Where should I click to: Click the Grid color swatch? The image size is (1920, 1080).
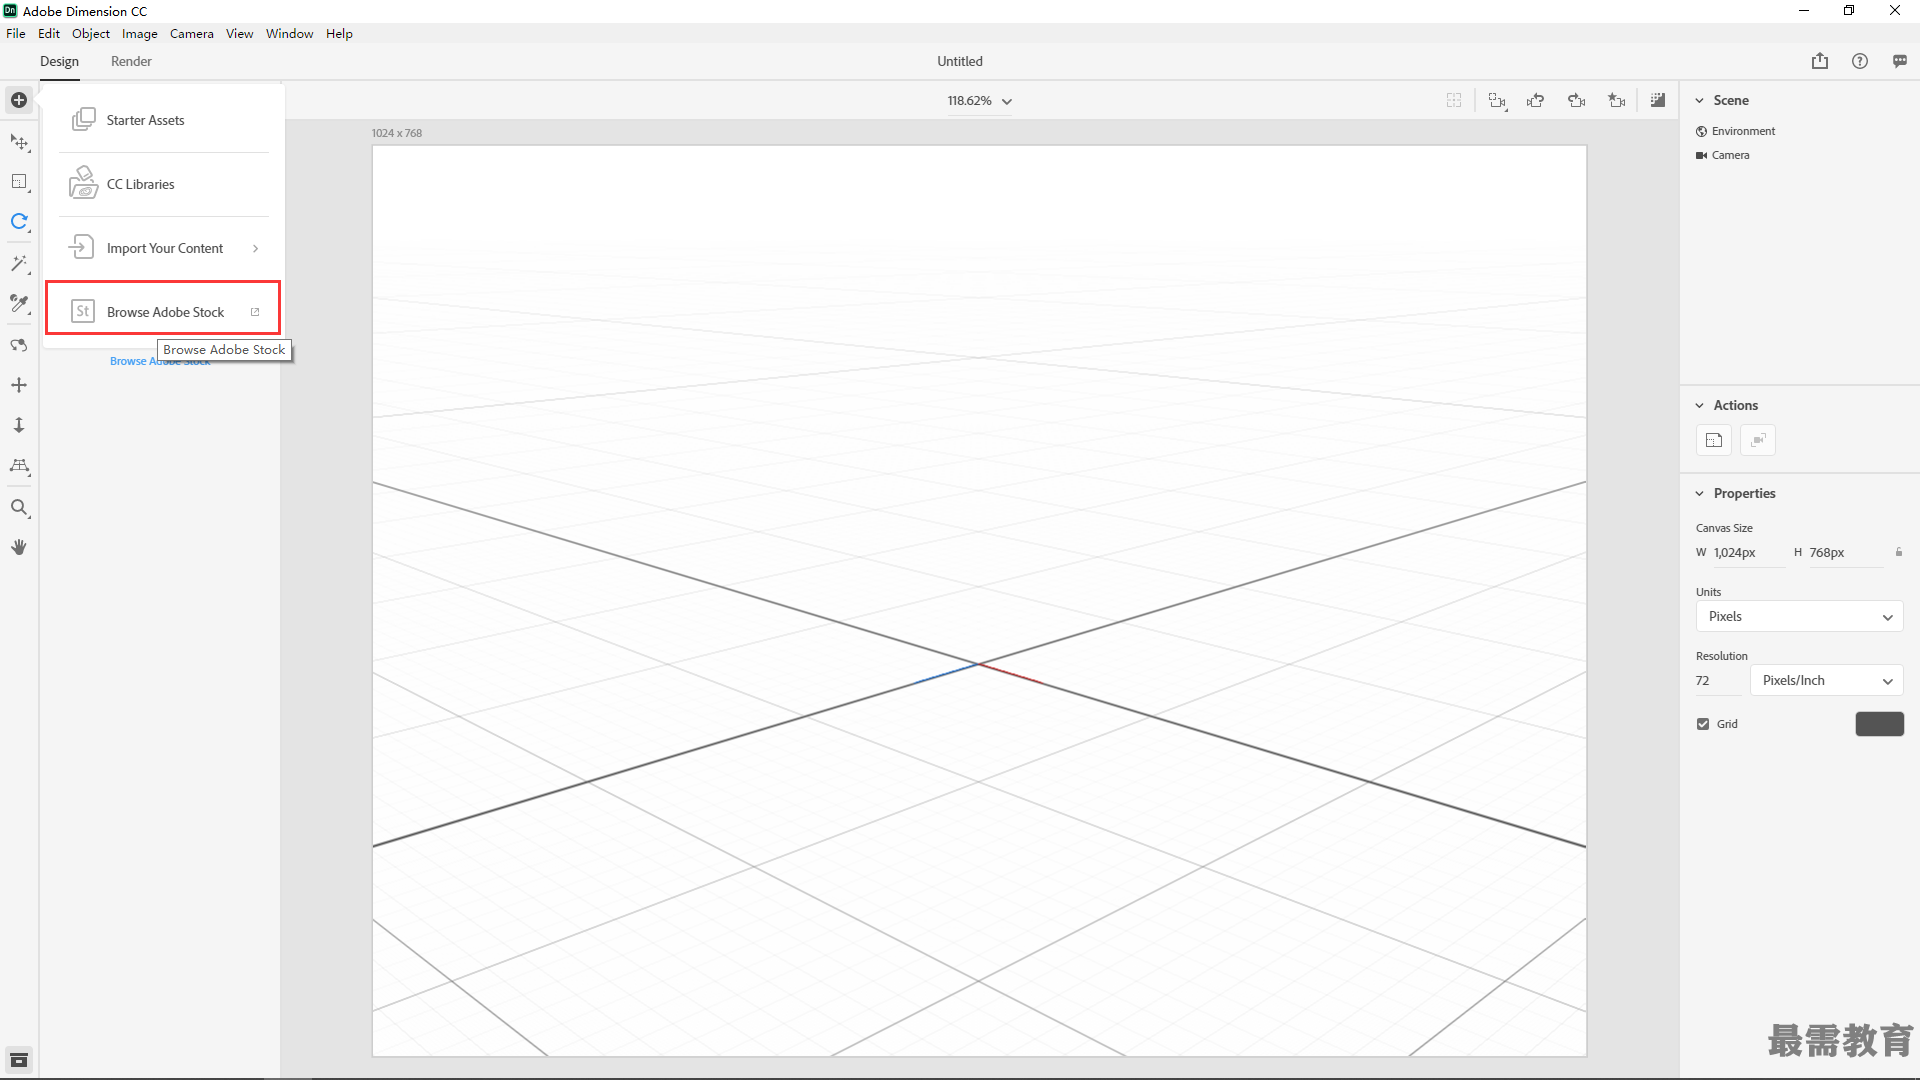point(1880,724)
